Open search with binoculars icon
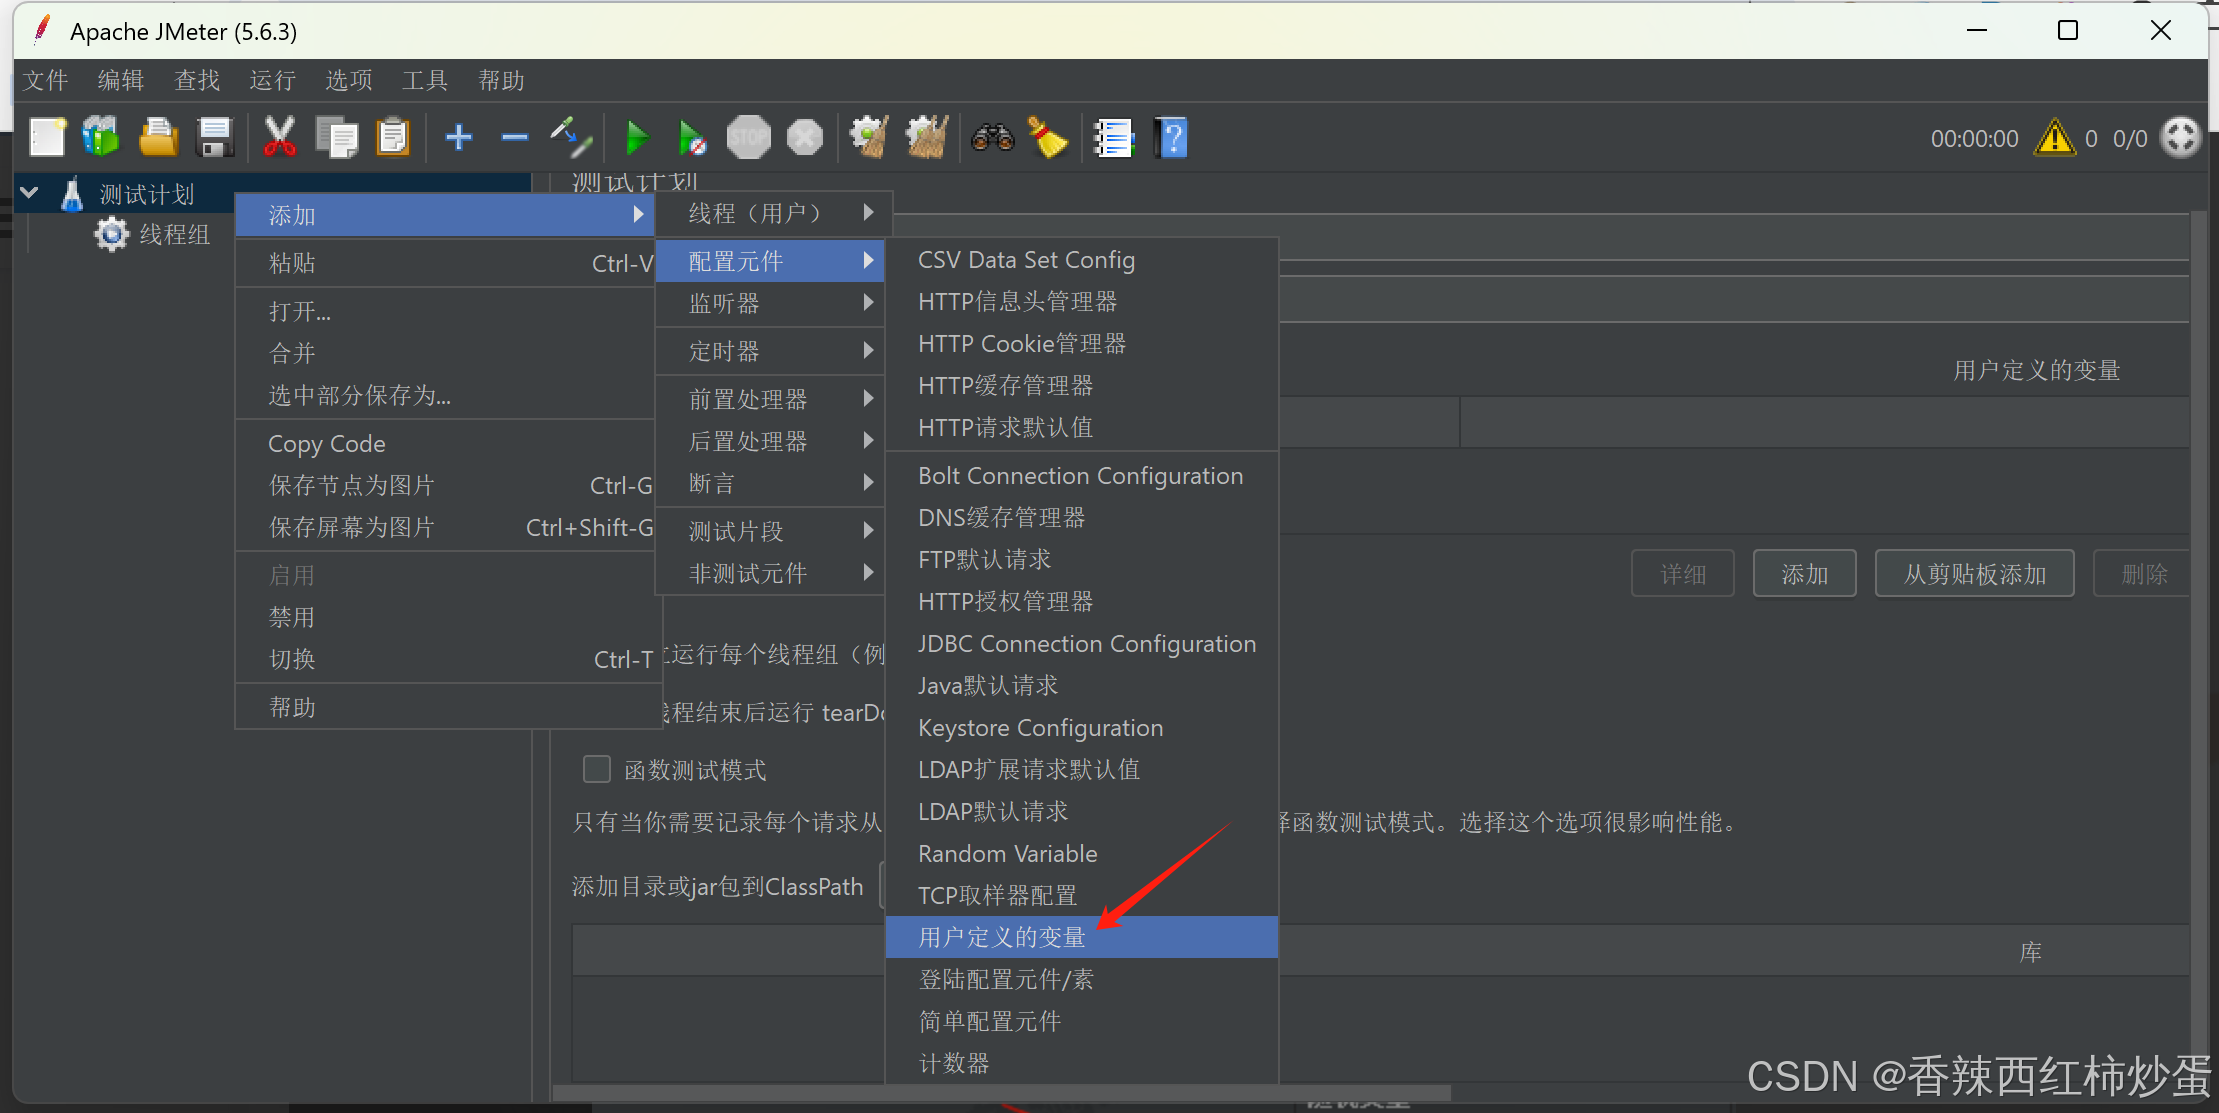The height and width of the screenshot is (1113, 2219). click(x=992, y=138)
